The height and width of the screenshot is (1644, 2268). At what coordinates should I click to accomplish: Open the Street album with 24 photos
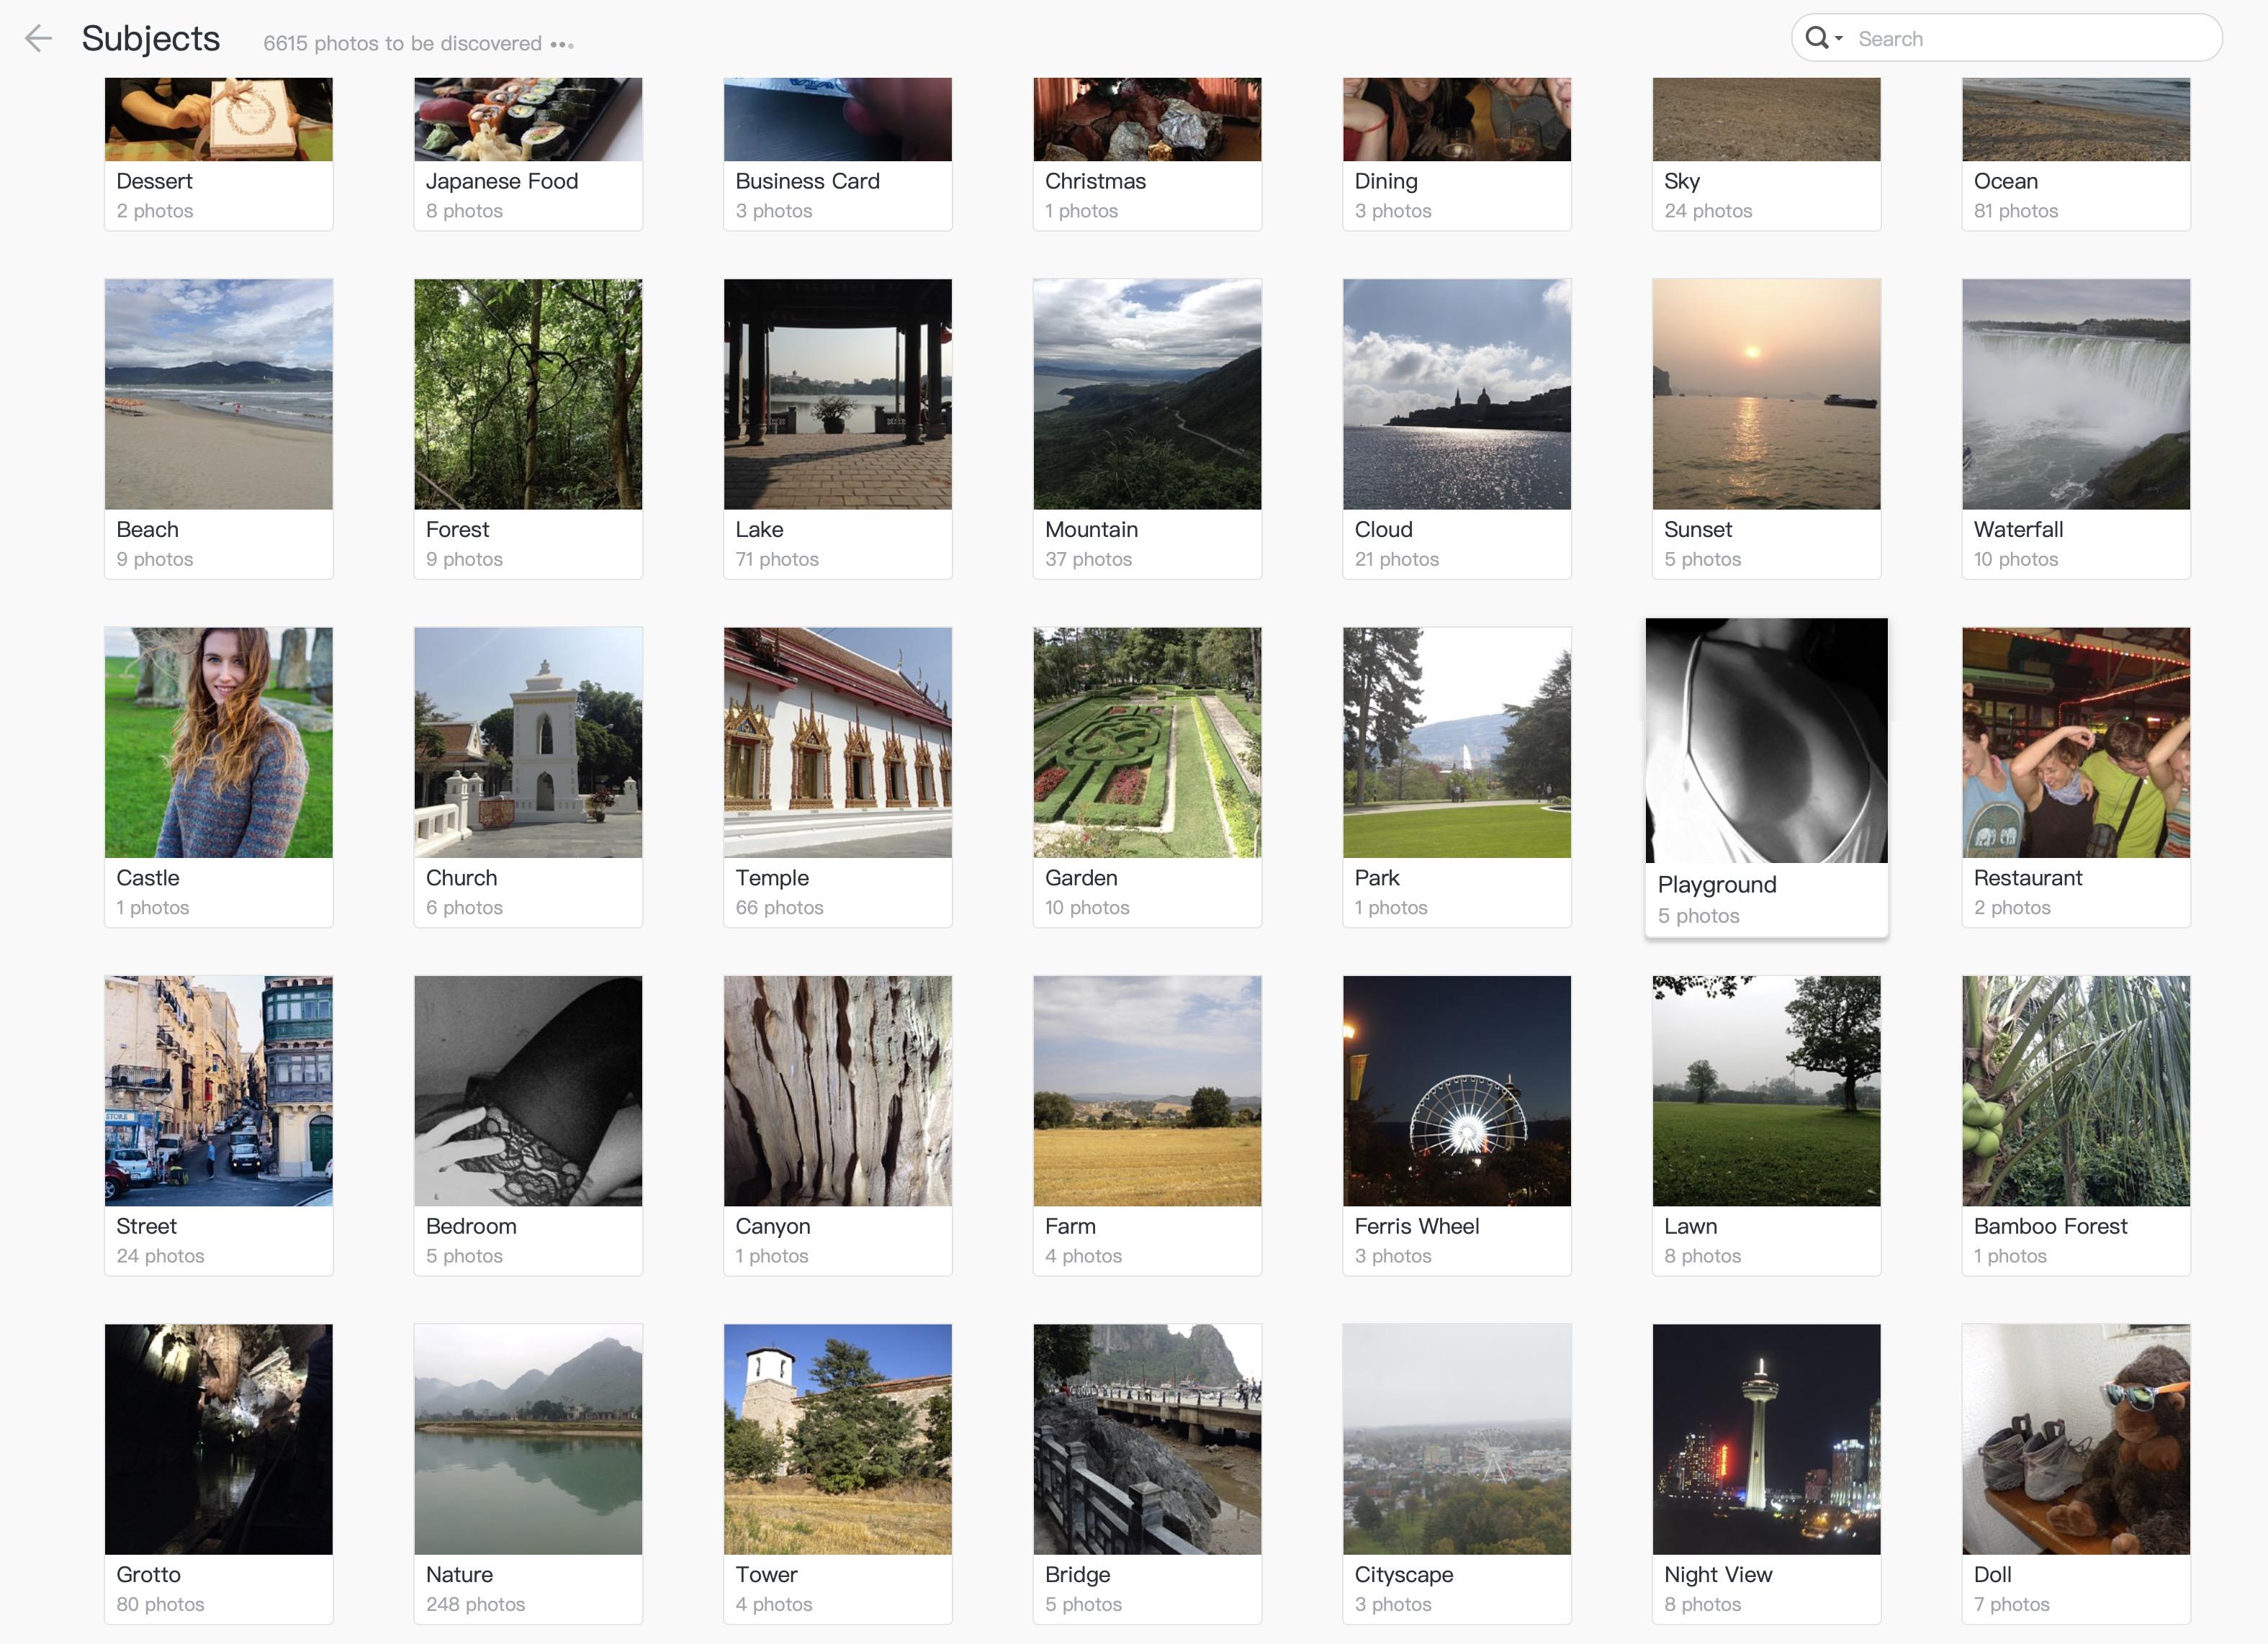point(218,1125)
